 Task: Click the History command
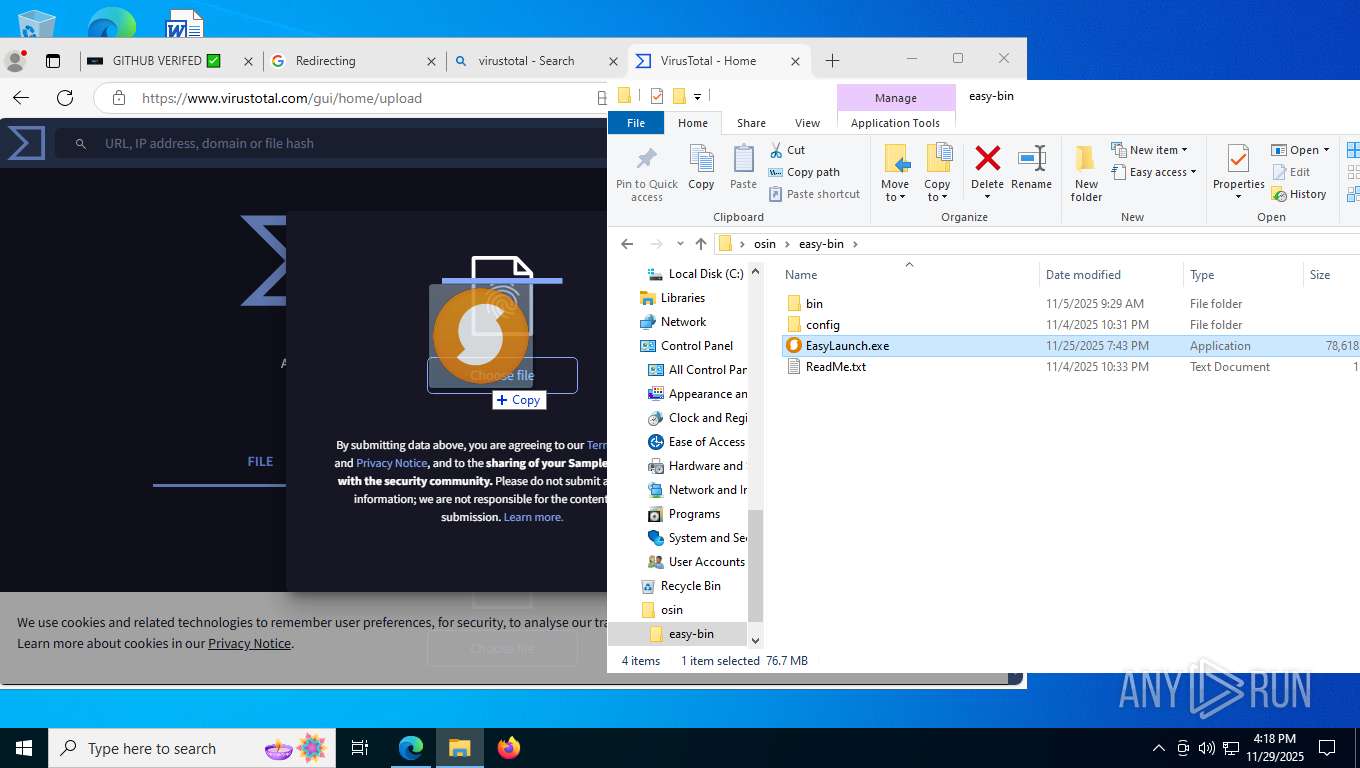[x=1299, y=194]
